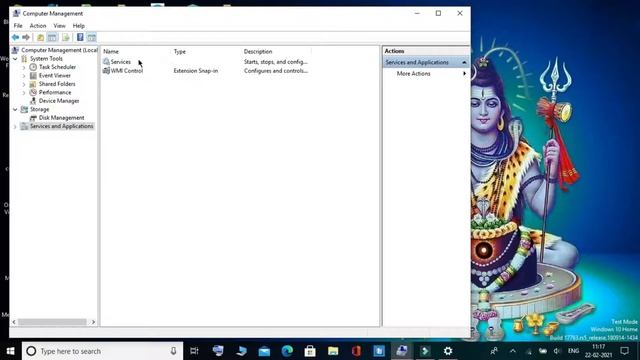Toggle Show/Hide Action Pane toolbar icon
This screenshot has width=640, height=360.
coord(91,38)
